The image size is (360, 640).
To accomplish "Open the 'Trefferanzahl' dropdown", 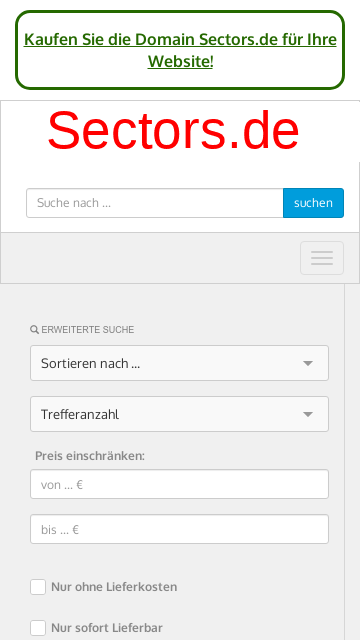I will point(179,414).
